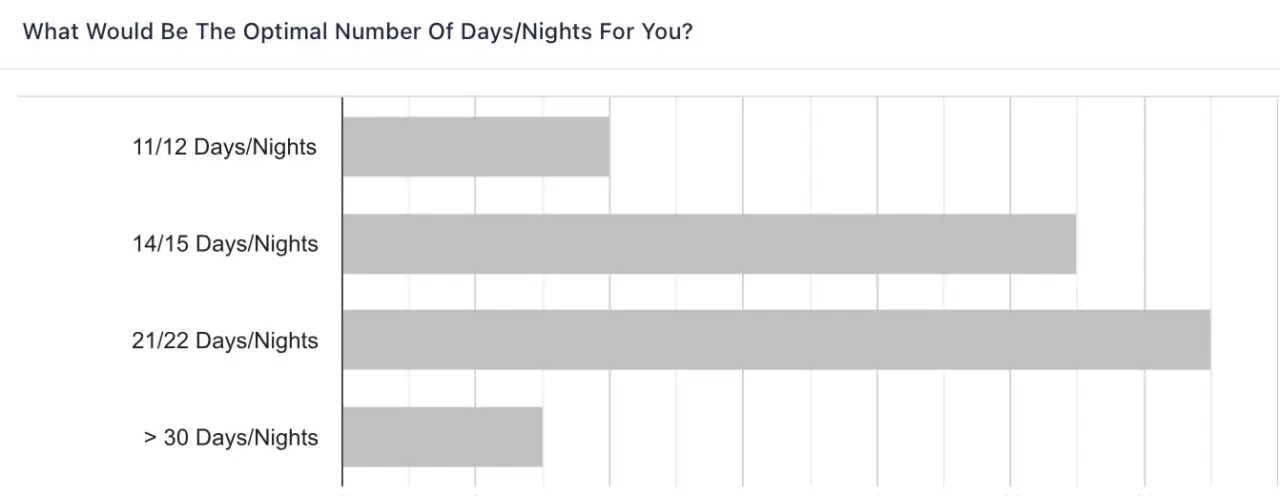
Task: Click the '> 30 Days/Nights' axis label
Action: pyautogui.click(x=231, y=438)
